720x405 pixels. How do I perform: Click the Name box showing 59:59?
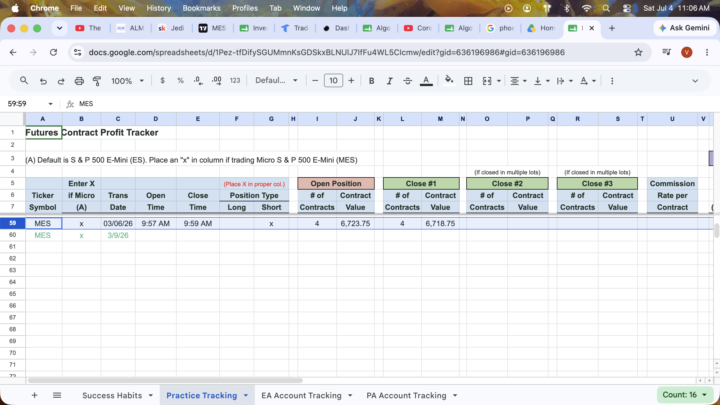(x=29, y=104)
